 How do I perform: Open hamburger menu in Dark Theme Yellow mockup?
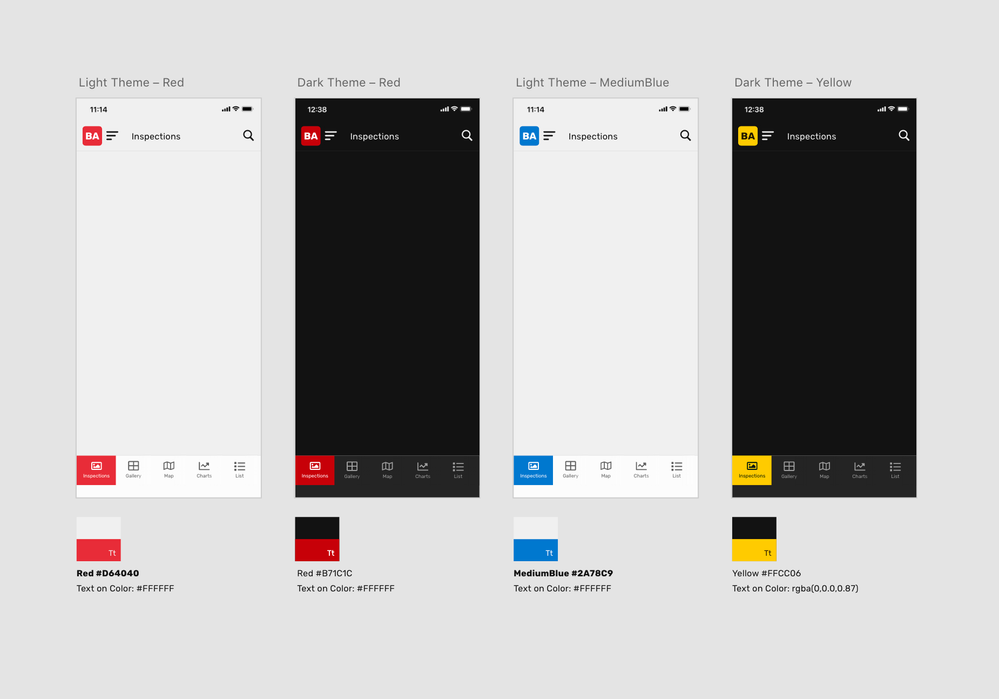pyautogui.click(x=768, y=136)
